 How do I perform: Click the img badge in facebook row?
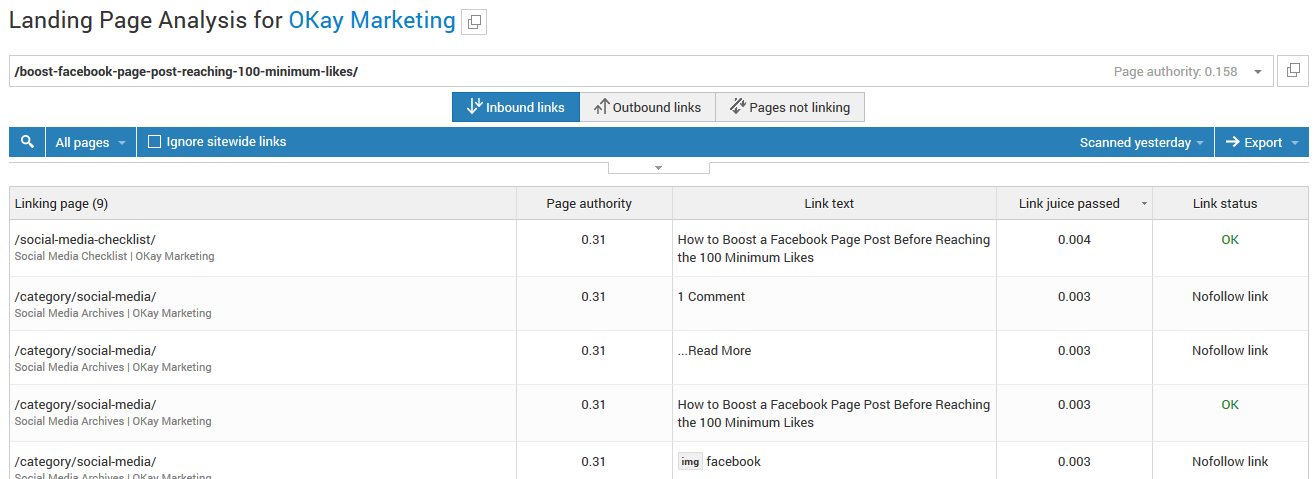[x=690, y=462]
